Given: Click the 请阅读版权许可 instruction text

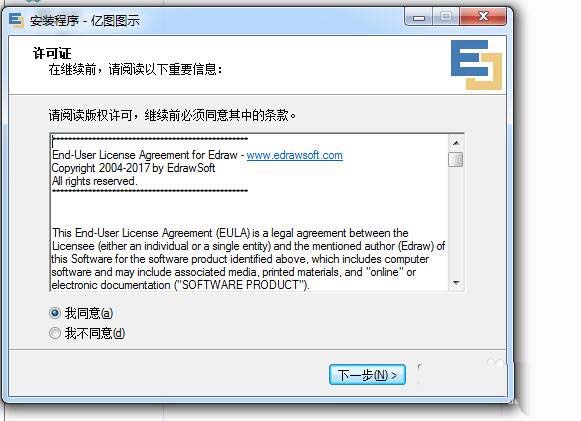Looking at the screenshot, I should click(x=172, y=115).
